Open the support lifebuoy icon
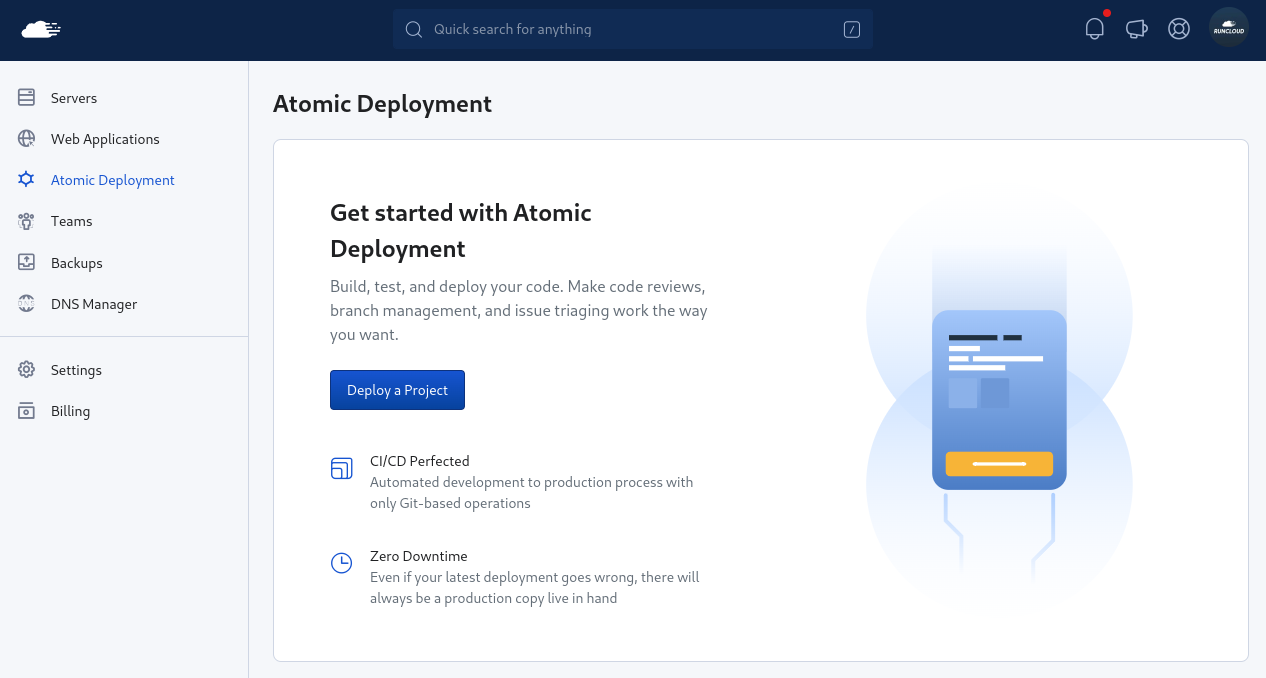 click(x=1179, y=29)
